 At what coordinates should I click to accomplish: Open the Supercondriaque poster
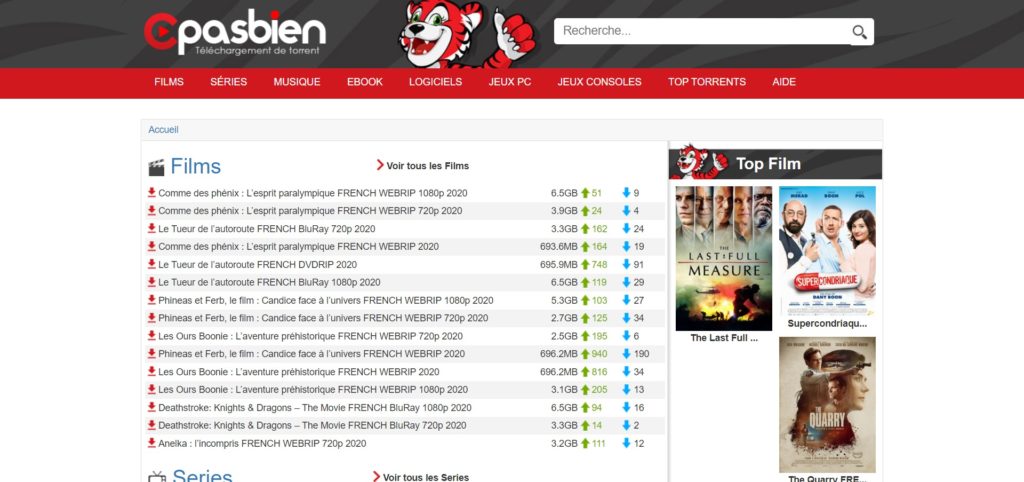coord(827,251)
